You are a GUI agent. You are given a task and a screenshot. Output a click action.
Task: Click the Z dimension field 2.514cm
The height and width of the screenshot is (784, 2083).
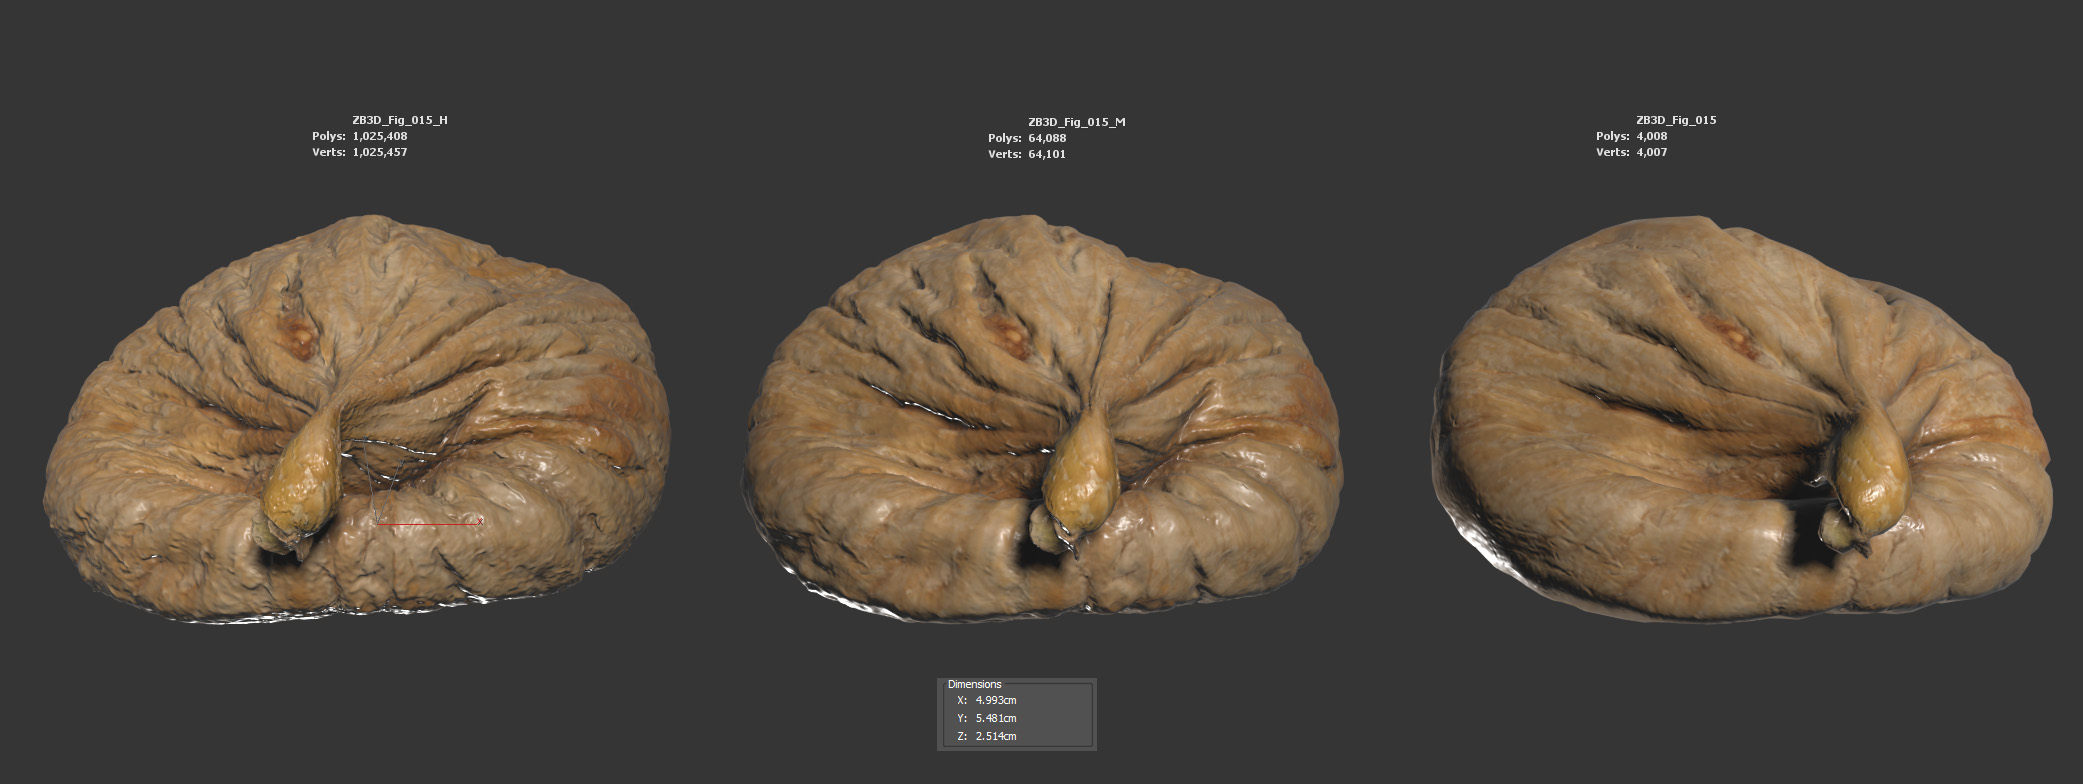click(995, 736)
